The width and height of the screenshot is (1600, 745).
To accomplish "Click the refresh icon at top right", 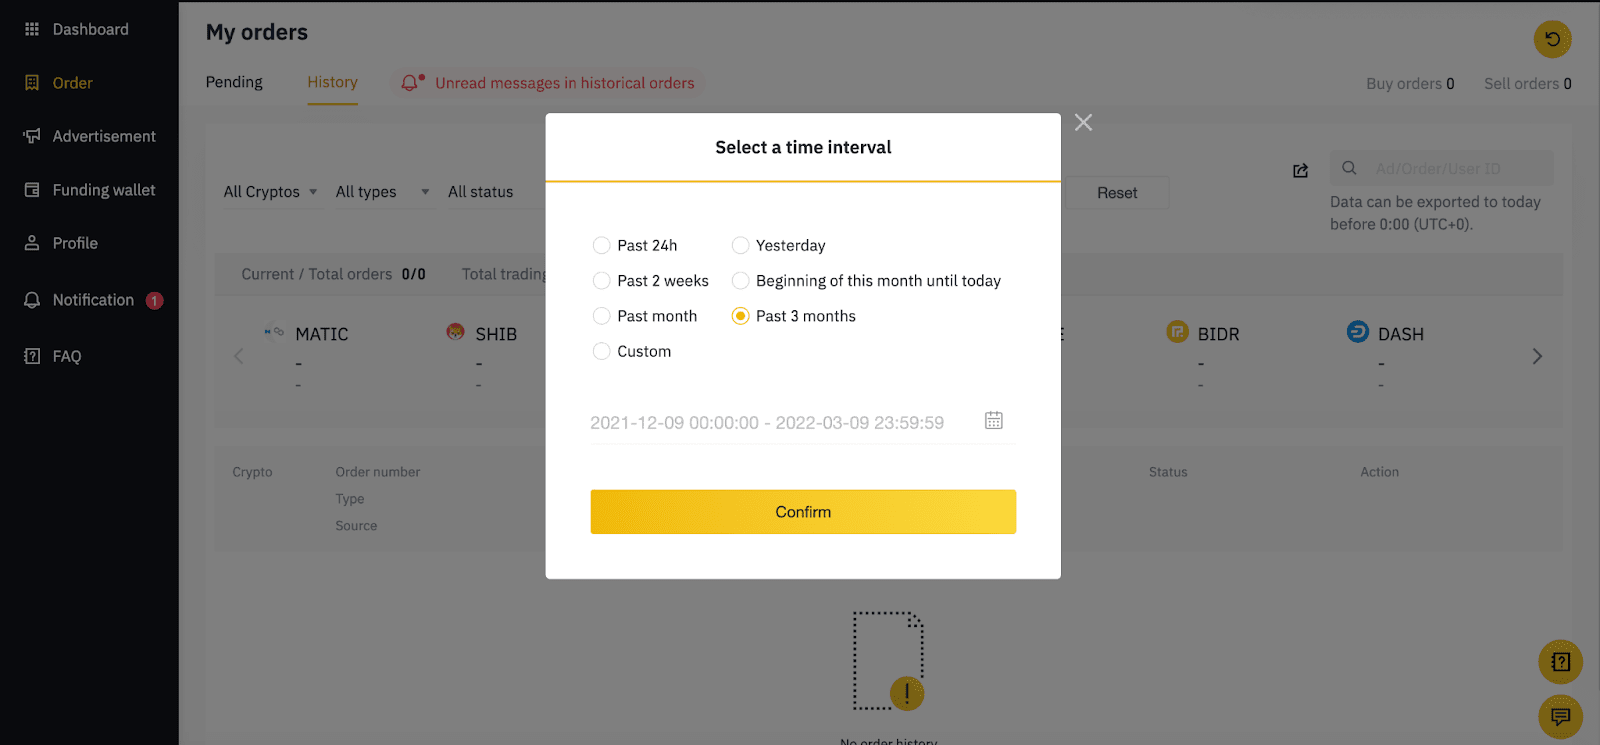I will click(x=1552, y=39).
